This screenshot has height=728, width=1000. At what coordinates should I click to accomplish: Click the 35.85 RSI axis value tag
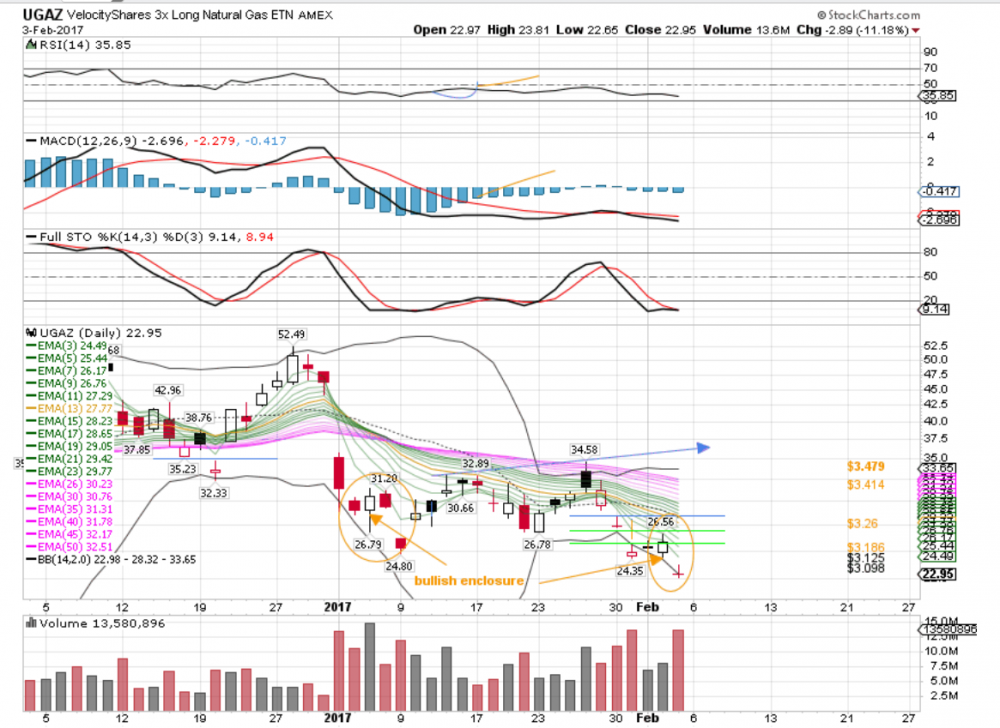938,96
